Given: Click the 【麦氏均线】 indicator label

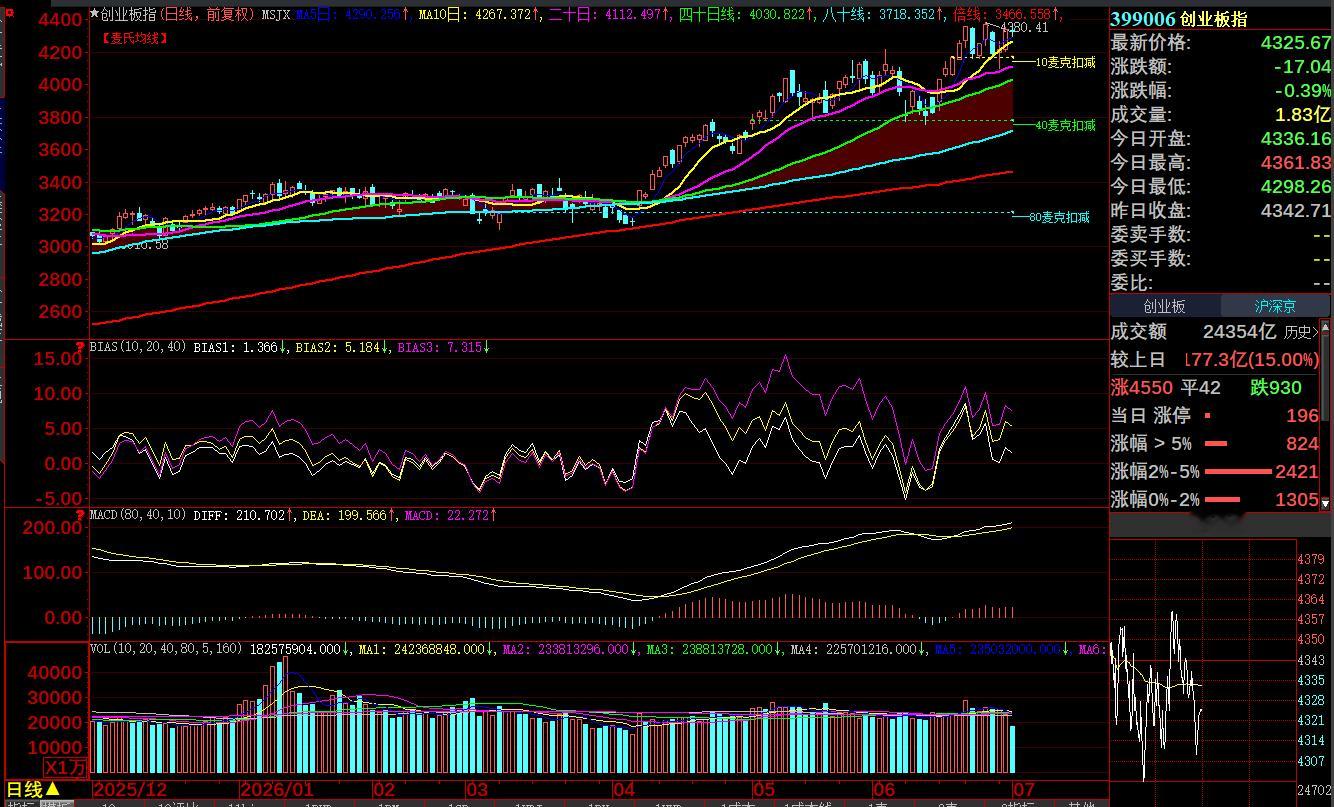Looking at the screenshot, I should (x=135, y=38).
